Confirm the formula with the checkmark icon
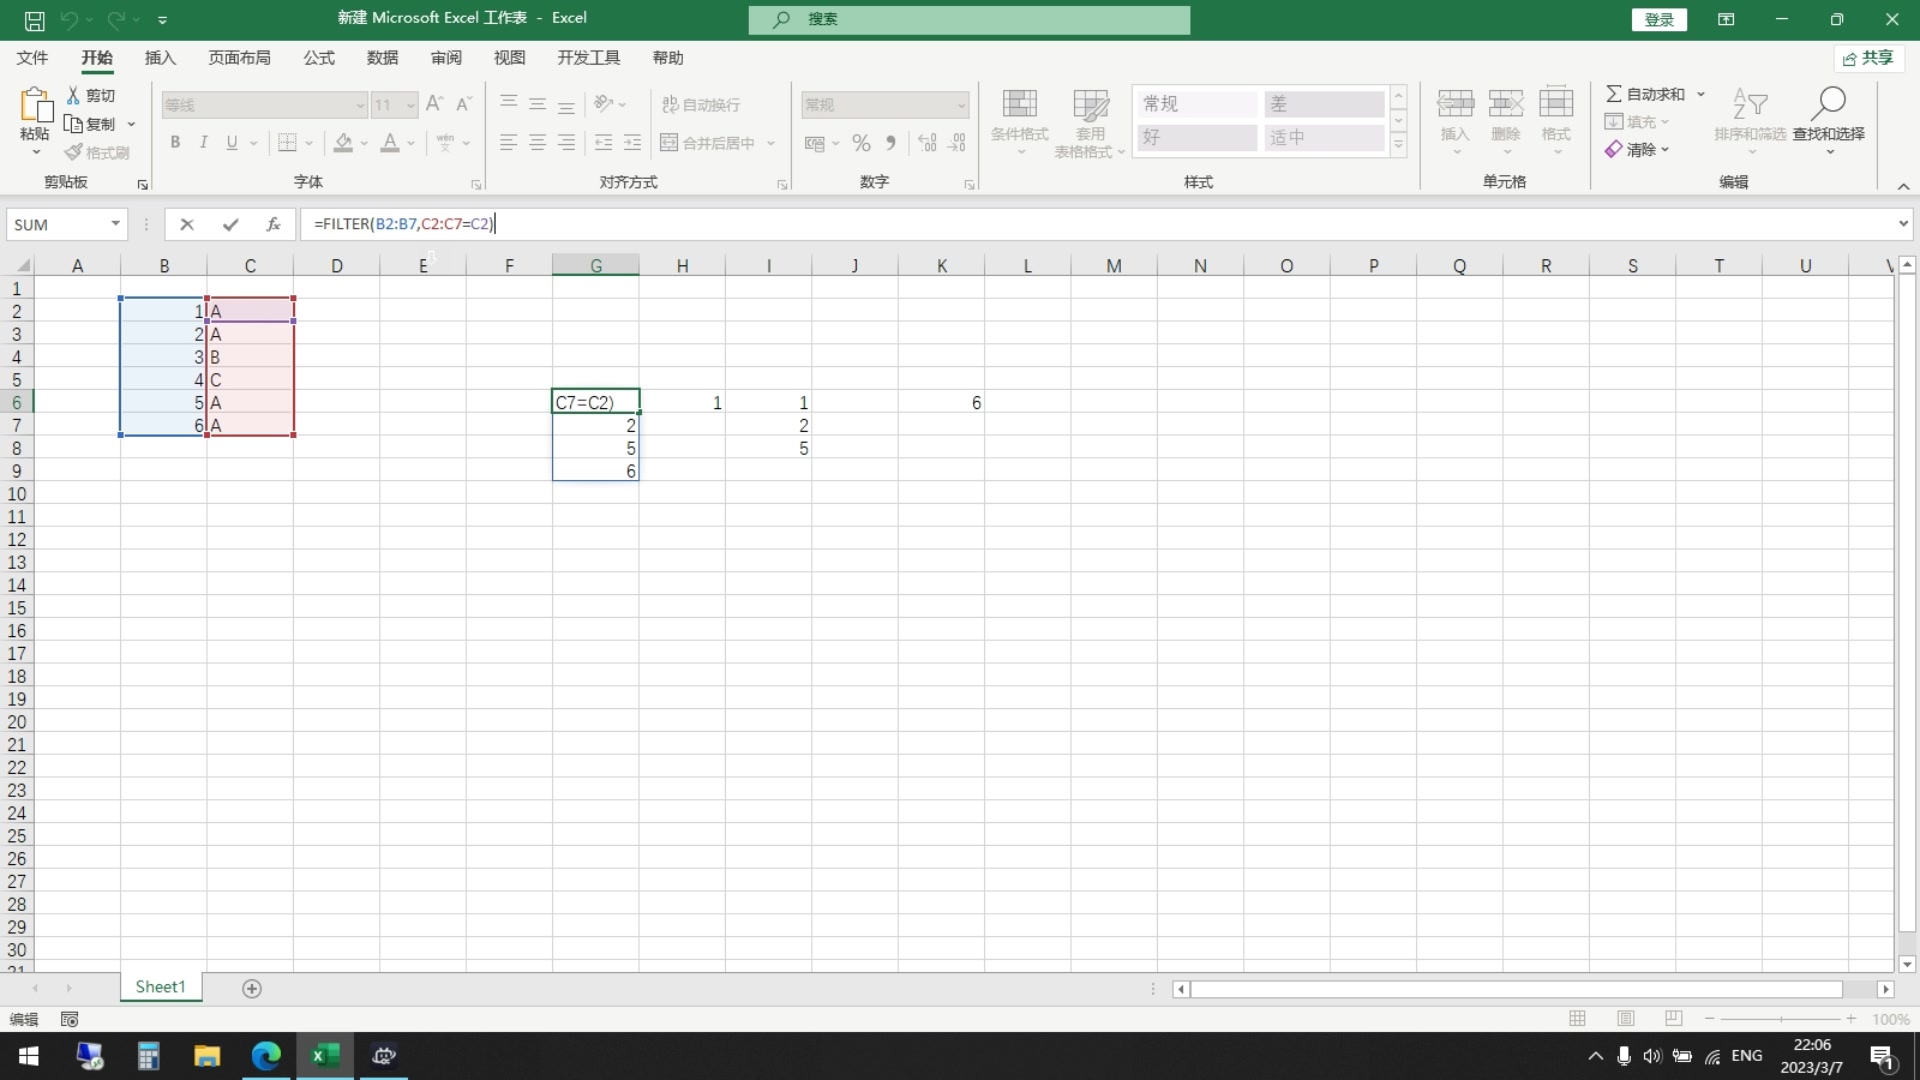Image resolution: width=1920 pixels, height=1080 pixels. point(231,224)
